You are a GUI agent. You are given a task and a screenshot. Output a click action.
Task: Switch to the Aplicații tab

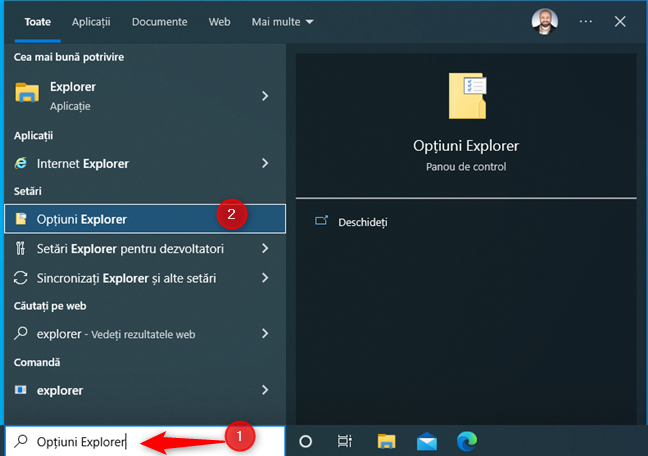[x=91, y=21]
